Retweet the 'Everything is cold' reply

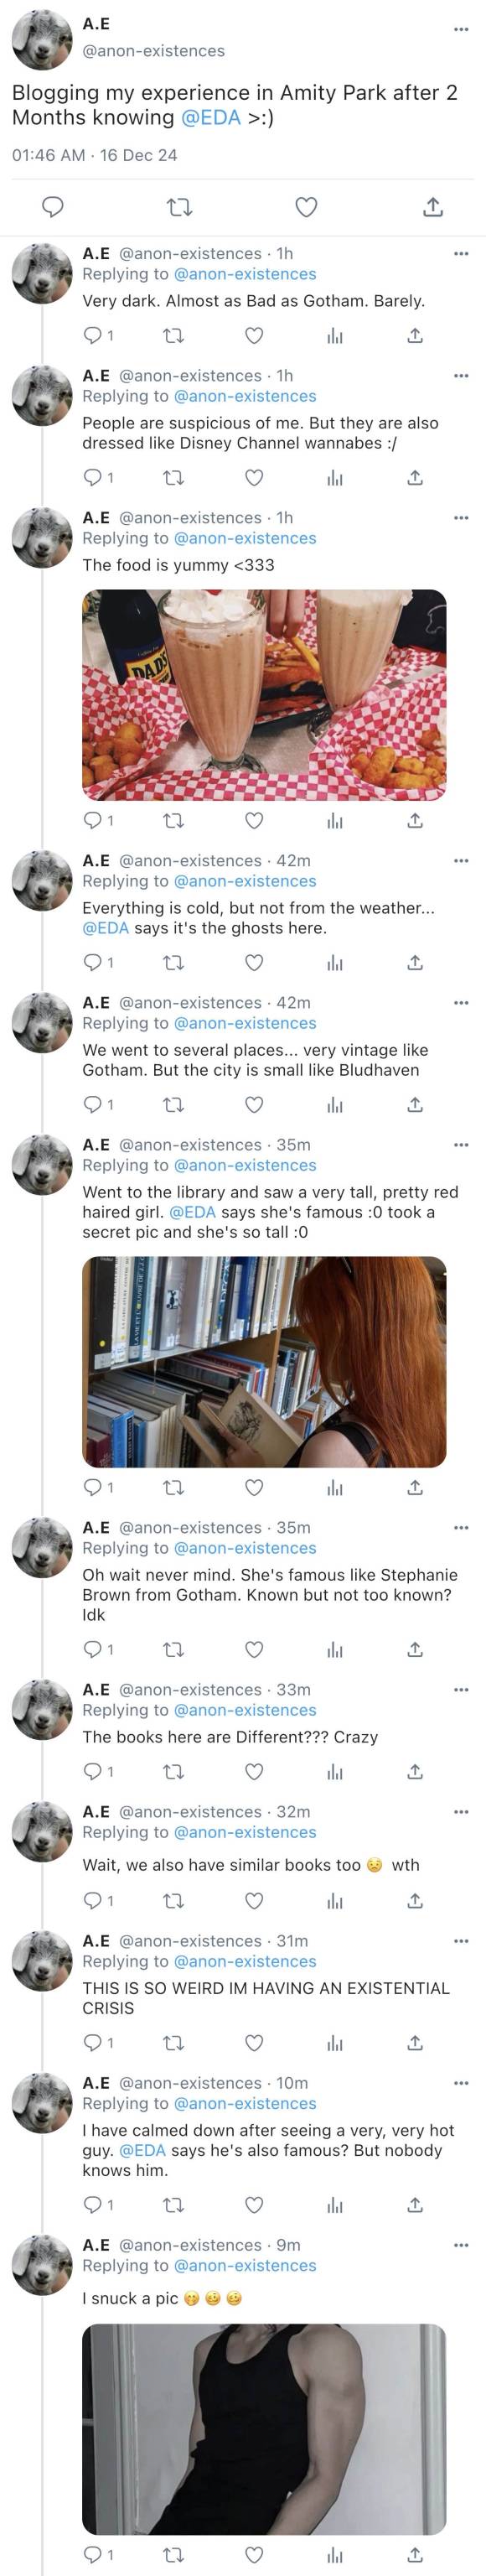point(173,963)
